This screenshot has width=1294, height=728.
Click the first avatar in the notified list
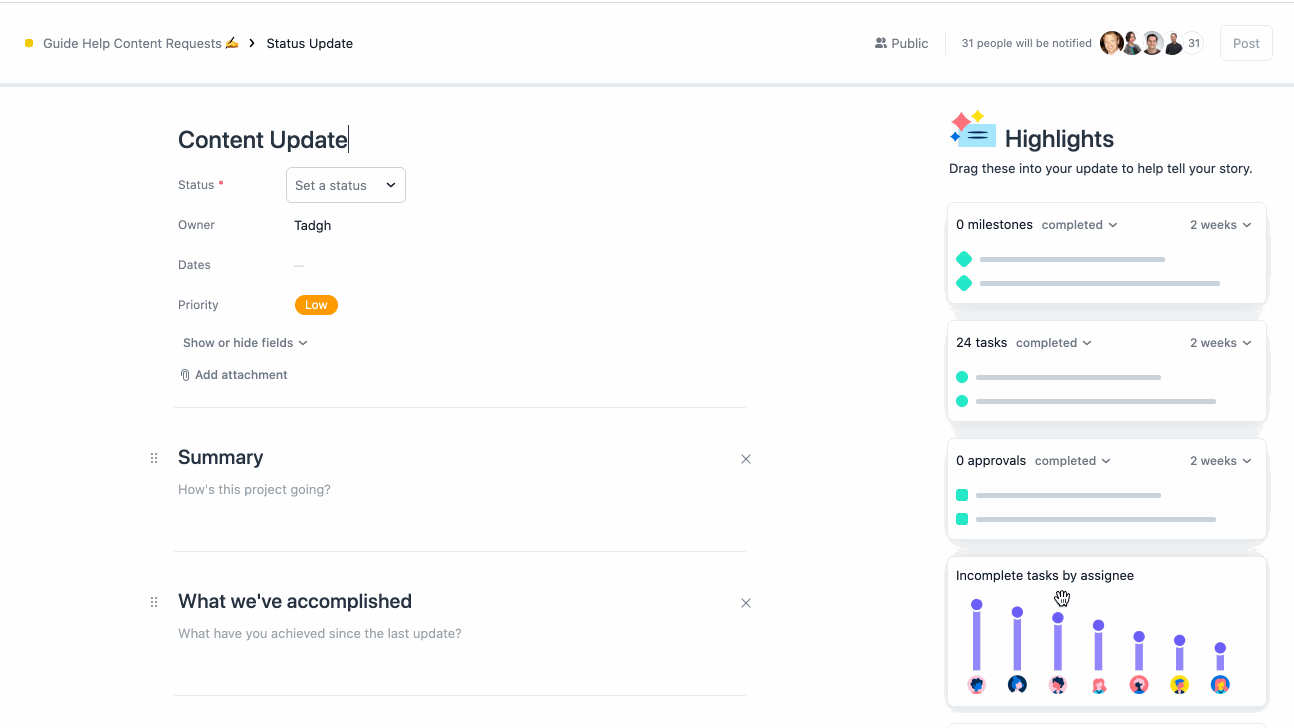pyautogui.click(x=1111, y=43)
